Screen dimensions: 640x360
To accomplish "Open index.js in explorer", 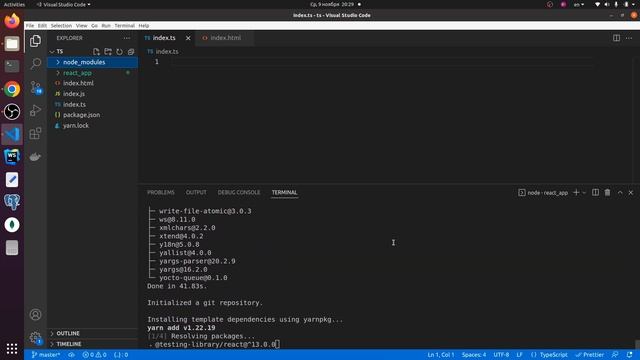I will tap(93, 94).
